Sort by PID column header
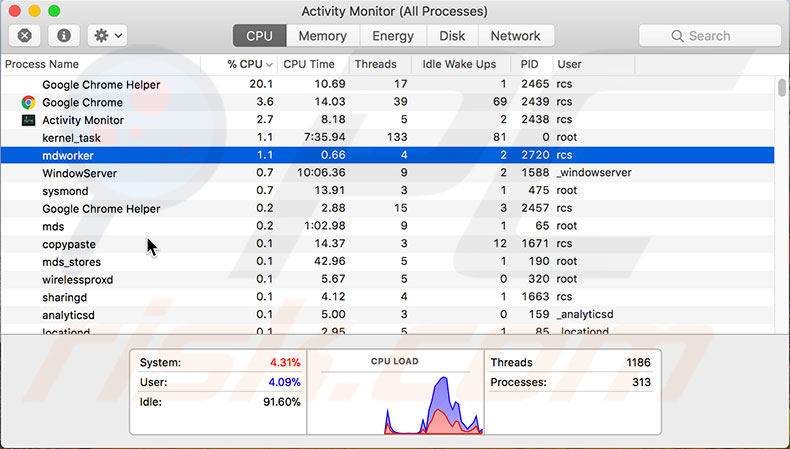The height and width of the screenshot is (449, 790). [x=532, y=64]
